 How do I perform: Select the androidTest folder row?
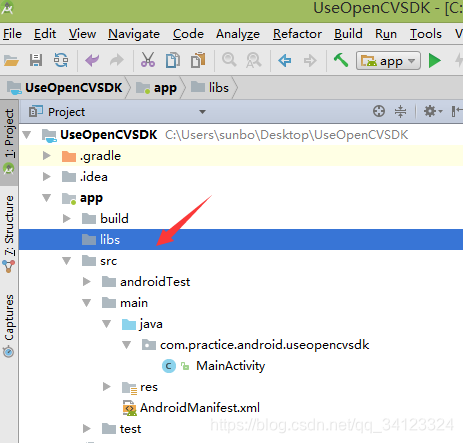point(146,282)
